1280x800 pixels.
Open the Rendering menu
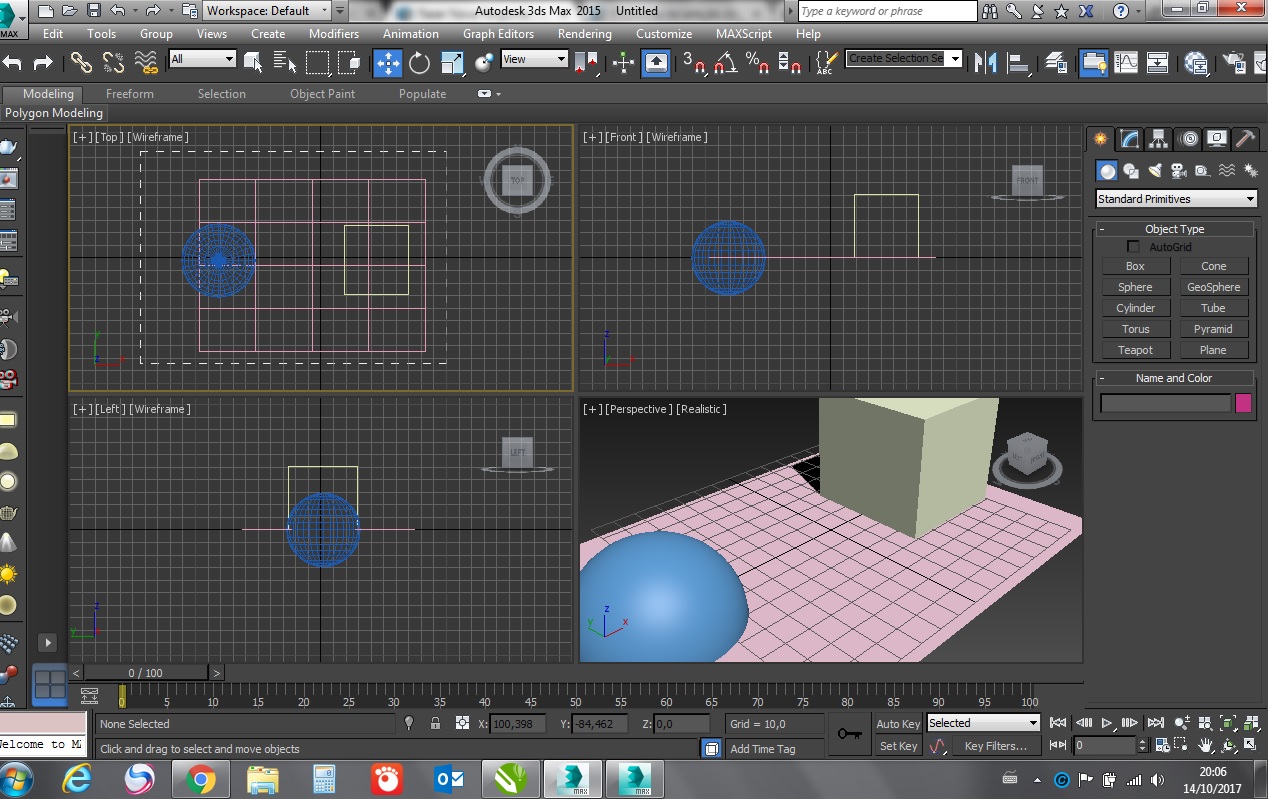[585, 33]
